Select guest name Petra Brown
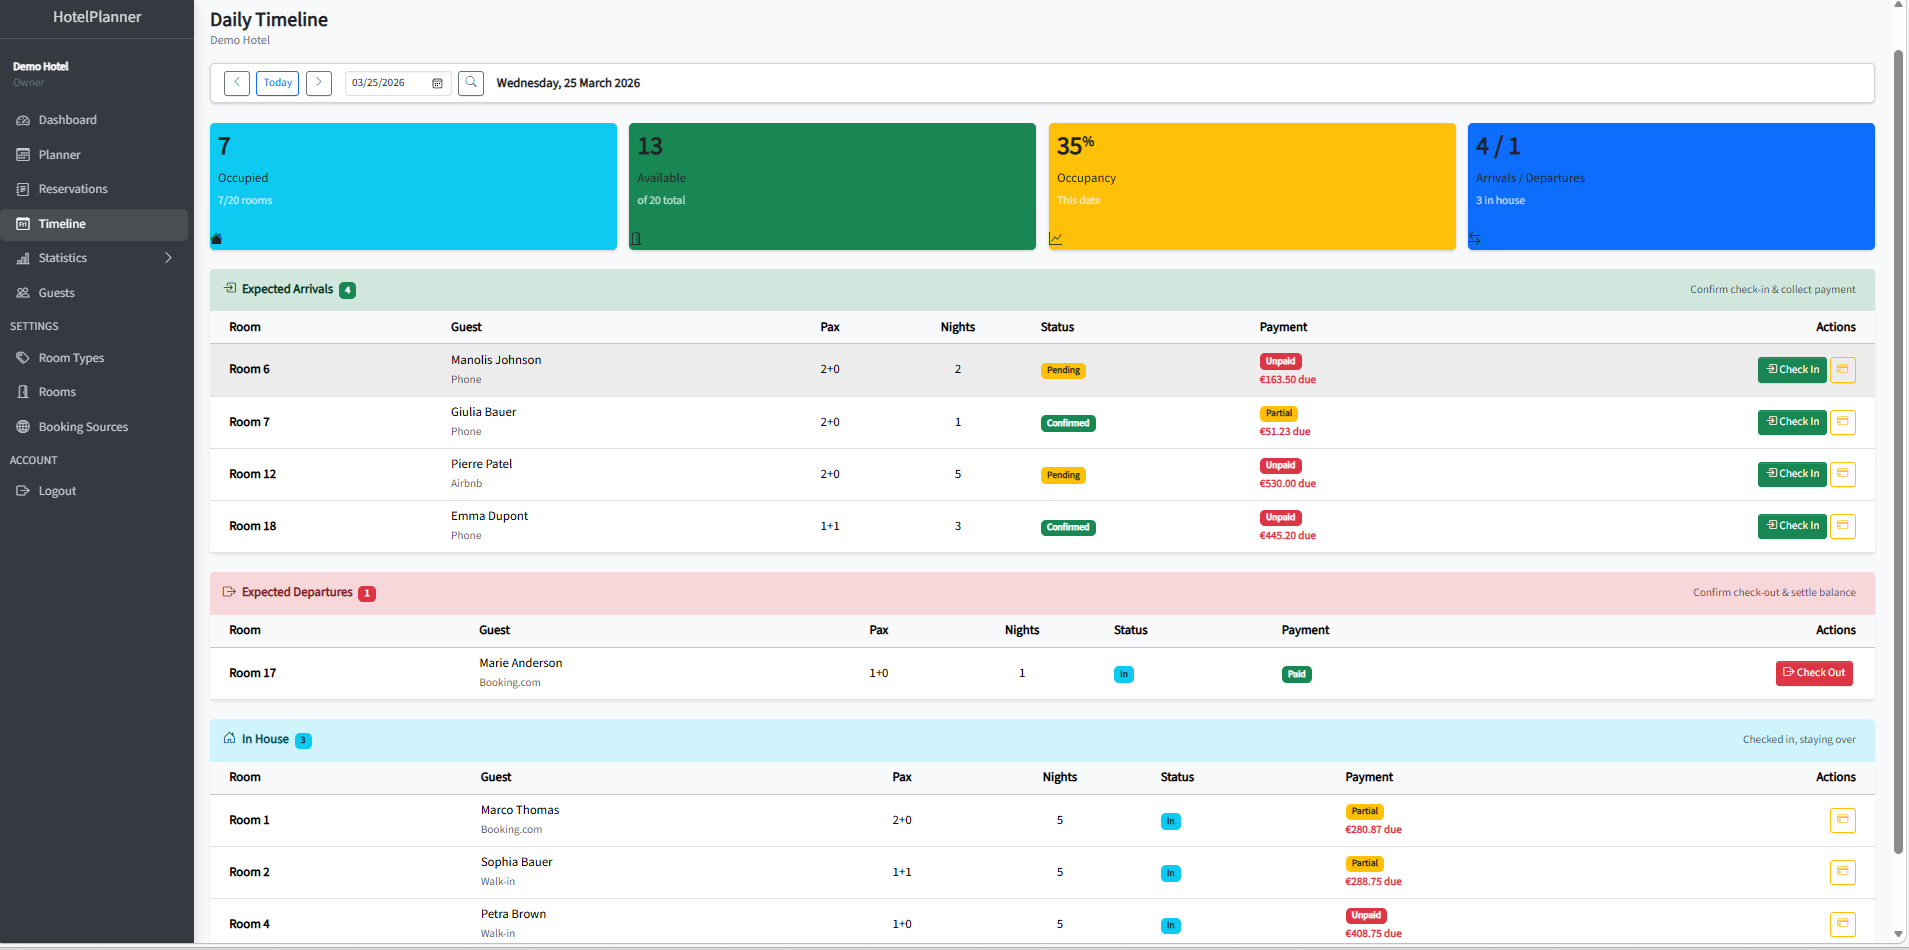 pyautogui.click(x=513, y=914)
